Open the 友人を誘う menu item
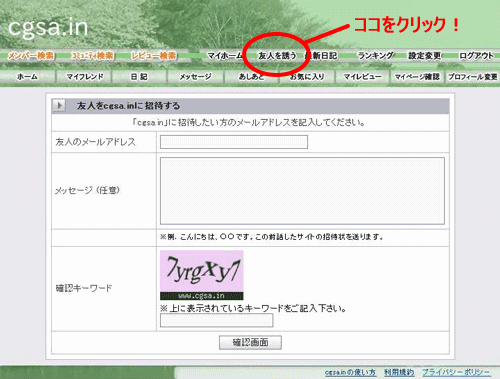The width and height of the screenshot is (500, 379). pyautogui.click(x=277, y=56)
